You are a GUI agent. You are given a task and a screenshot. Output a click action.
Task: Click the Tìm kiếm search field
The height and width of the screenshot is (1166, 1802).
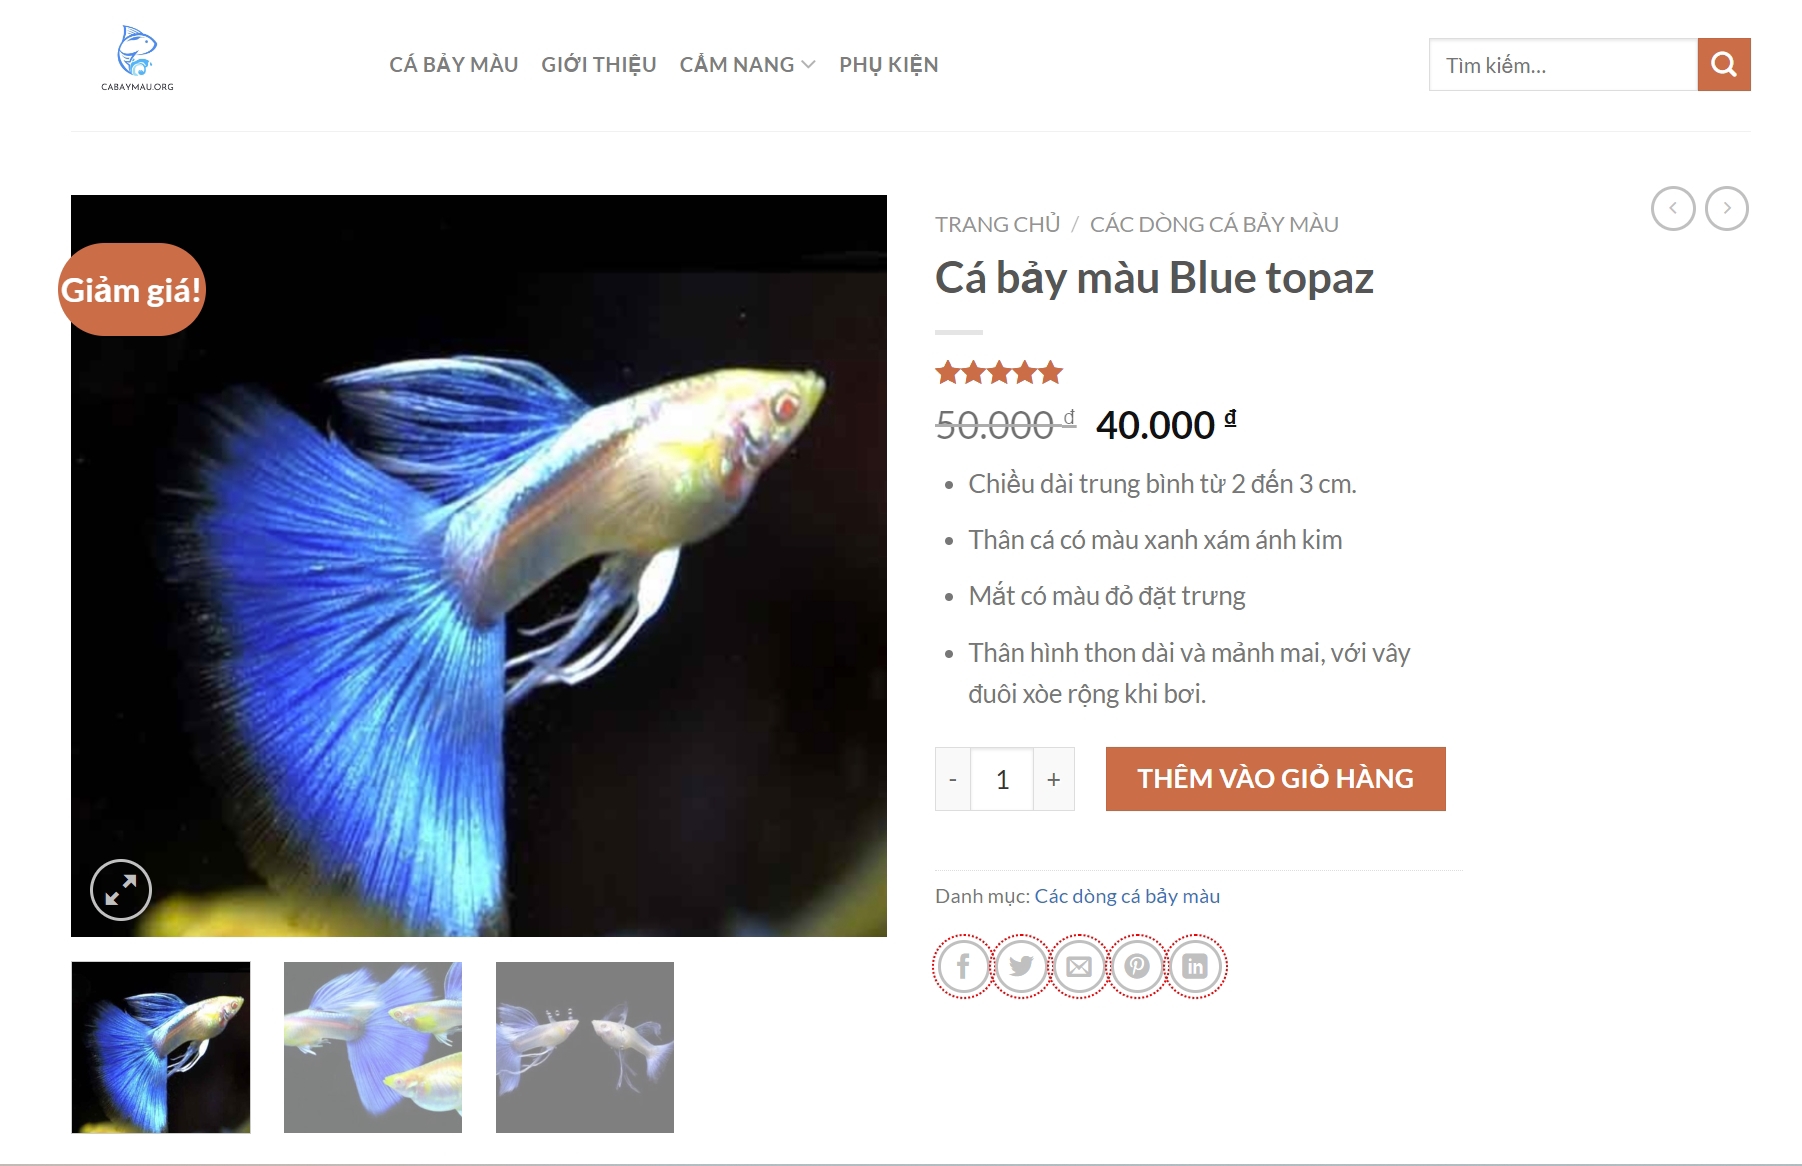(1563, 65)
